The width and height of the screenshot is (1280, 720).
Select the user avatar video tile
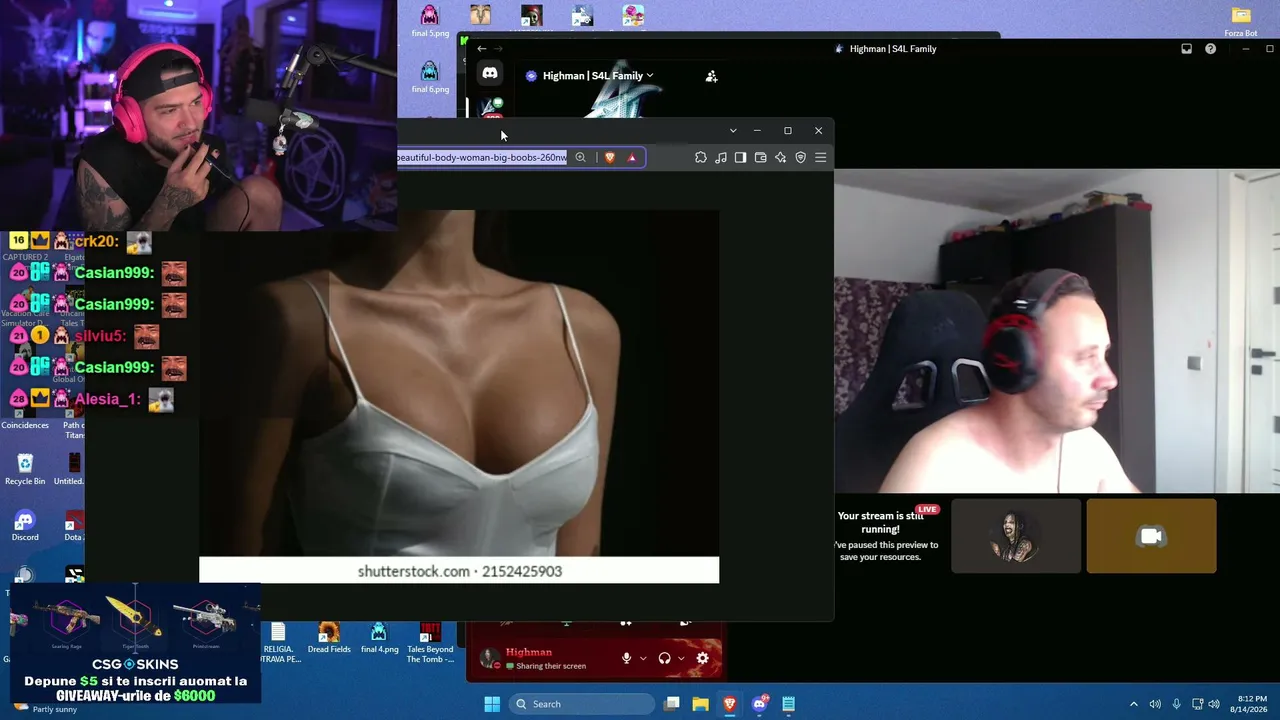1016,536
